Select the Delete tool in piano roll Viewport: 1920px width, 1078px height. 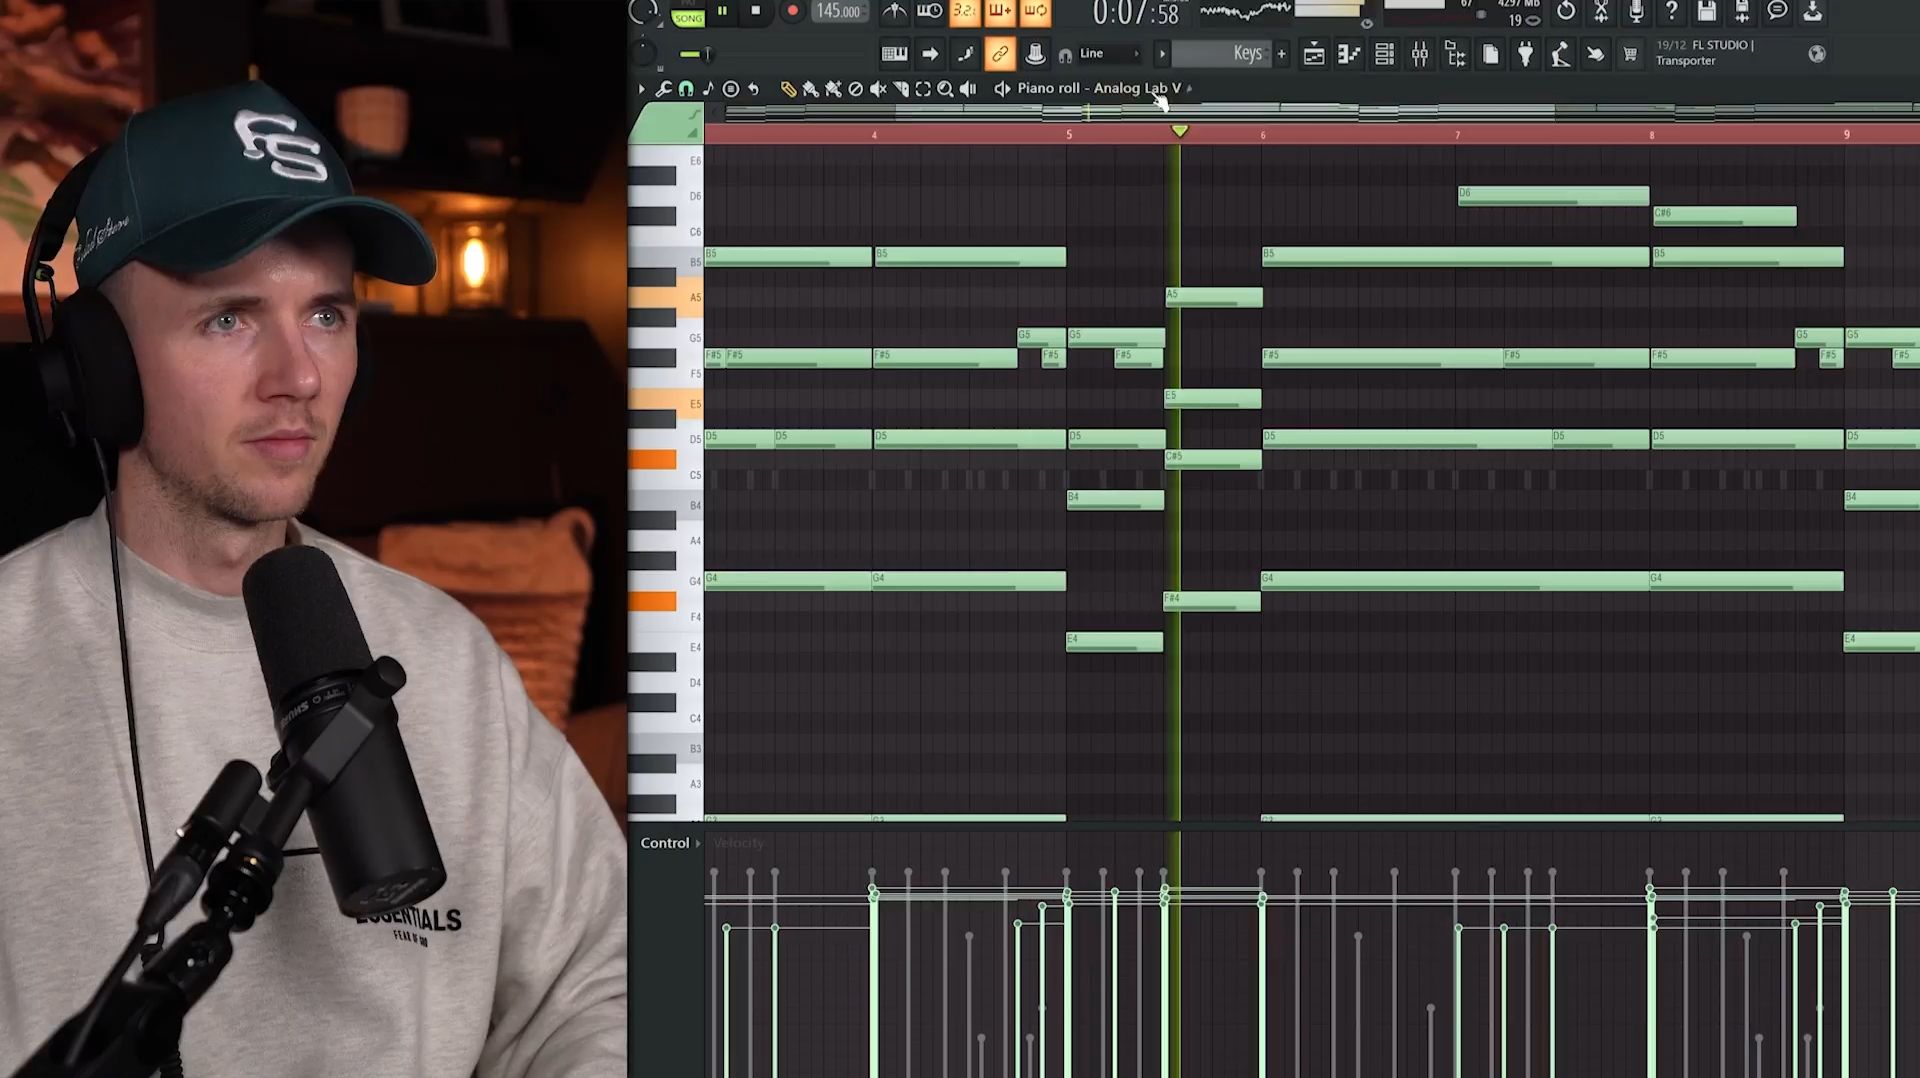click(855, 89)
